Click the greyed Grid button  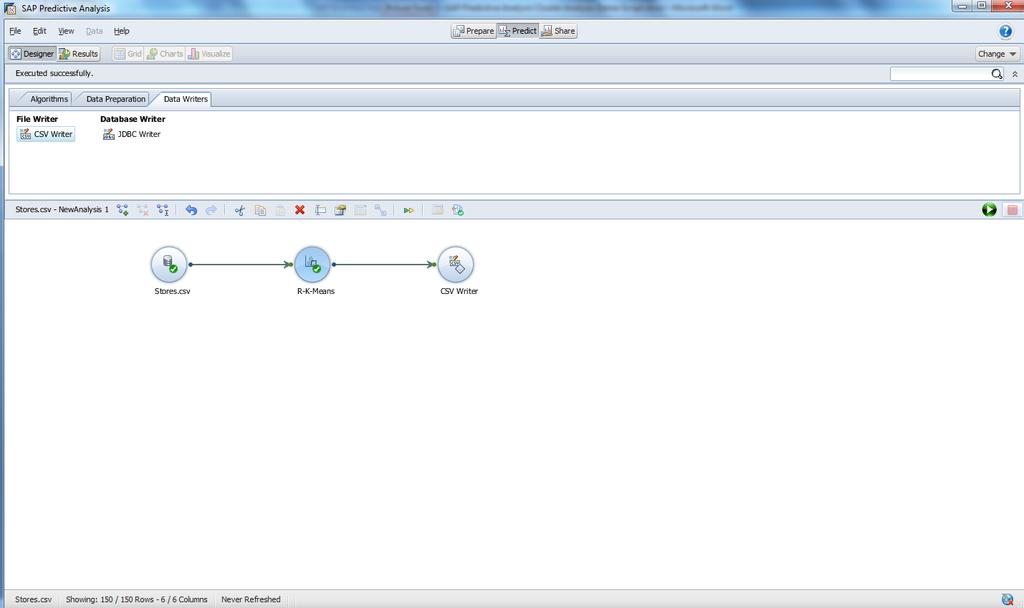(127, 54)
